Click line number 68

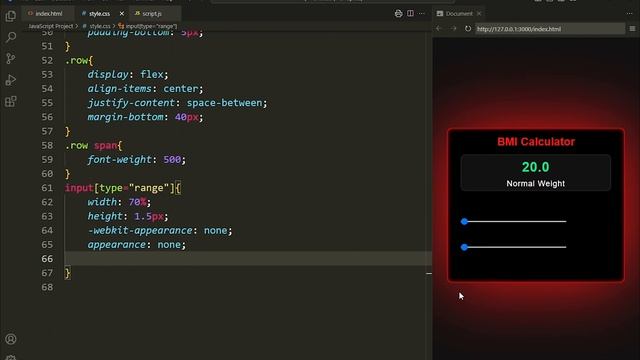47,287
